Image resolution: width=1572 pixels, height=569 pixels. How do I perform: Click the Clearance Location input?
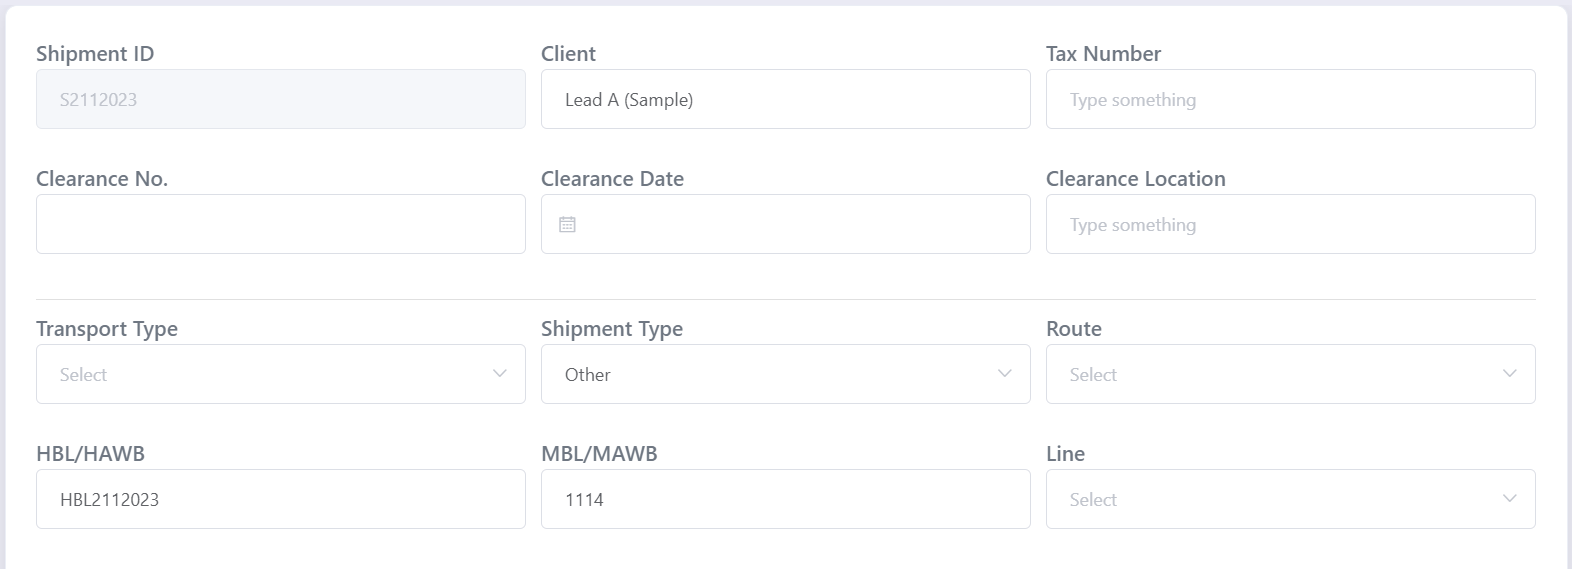pyautogui.click(x=1291, y=224)
